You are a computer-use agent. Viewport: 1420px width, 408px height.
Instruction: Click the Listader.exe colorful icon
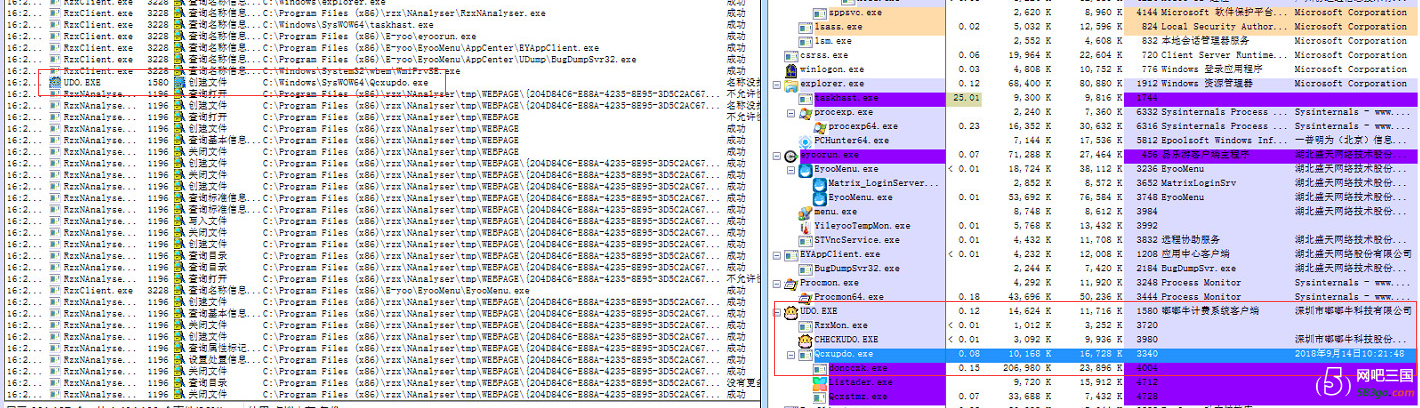819,382
